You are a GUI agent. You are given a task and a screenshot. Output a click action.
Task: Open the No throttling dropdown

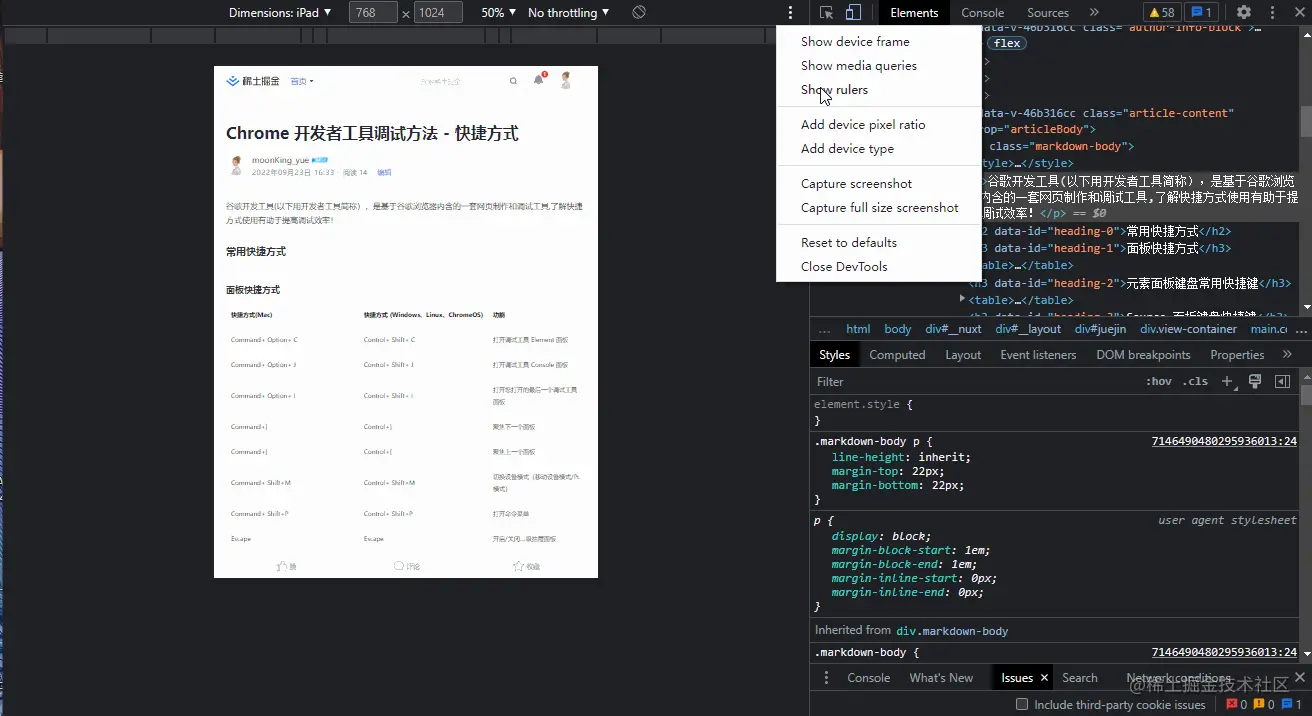568,13
